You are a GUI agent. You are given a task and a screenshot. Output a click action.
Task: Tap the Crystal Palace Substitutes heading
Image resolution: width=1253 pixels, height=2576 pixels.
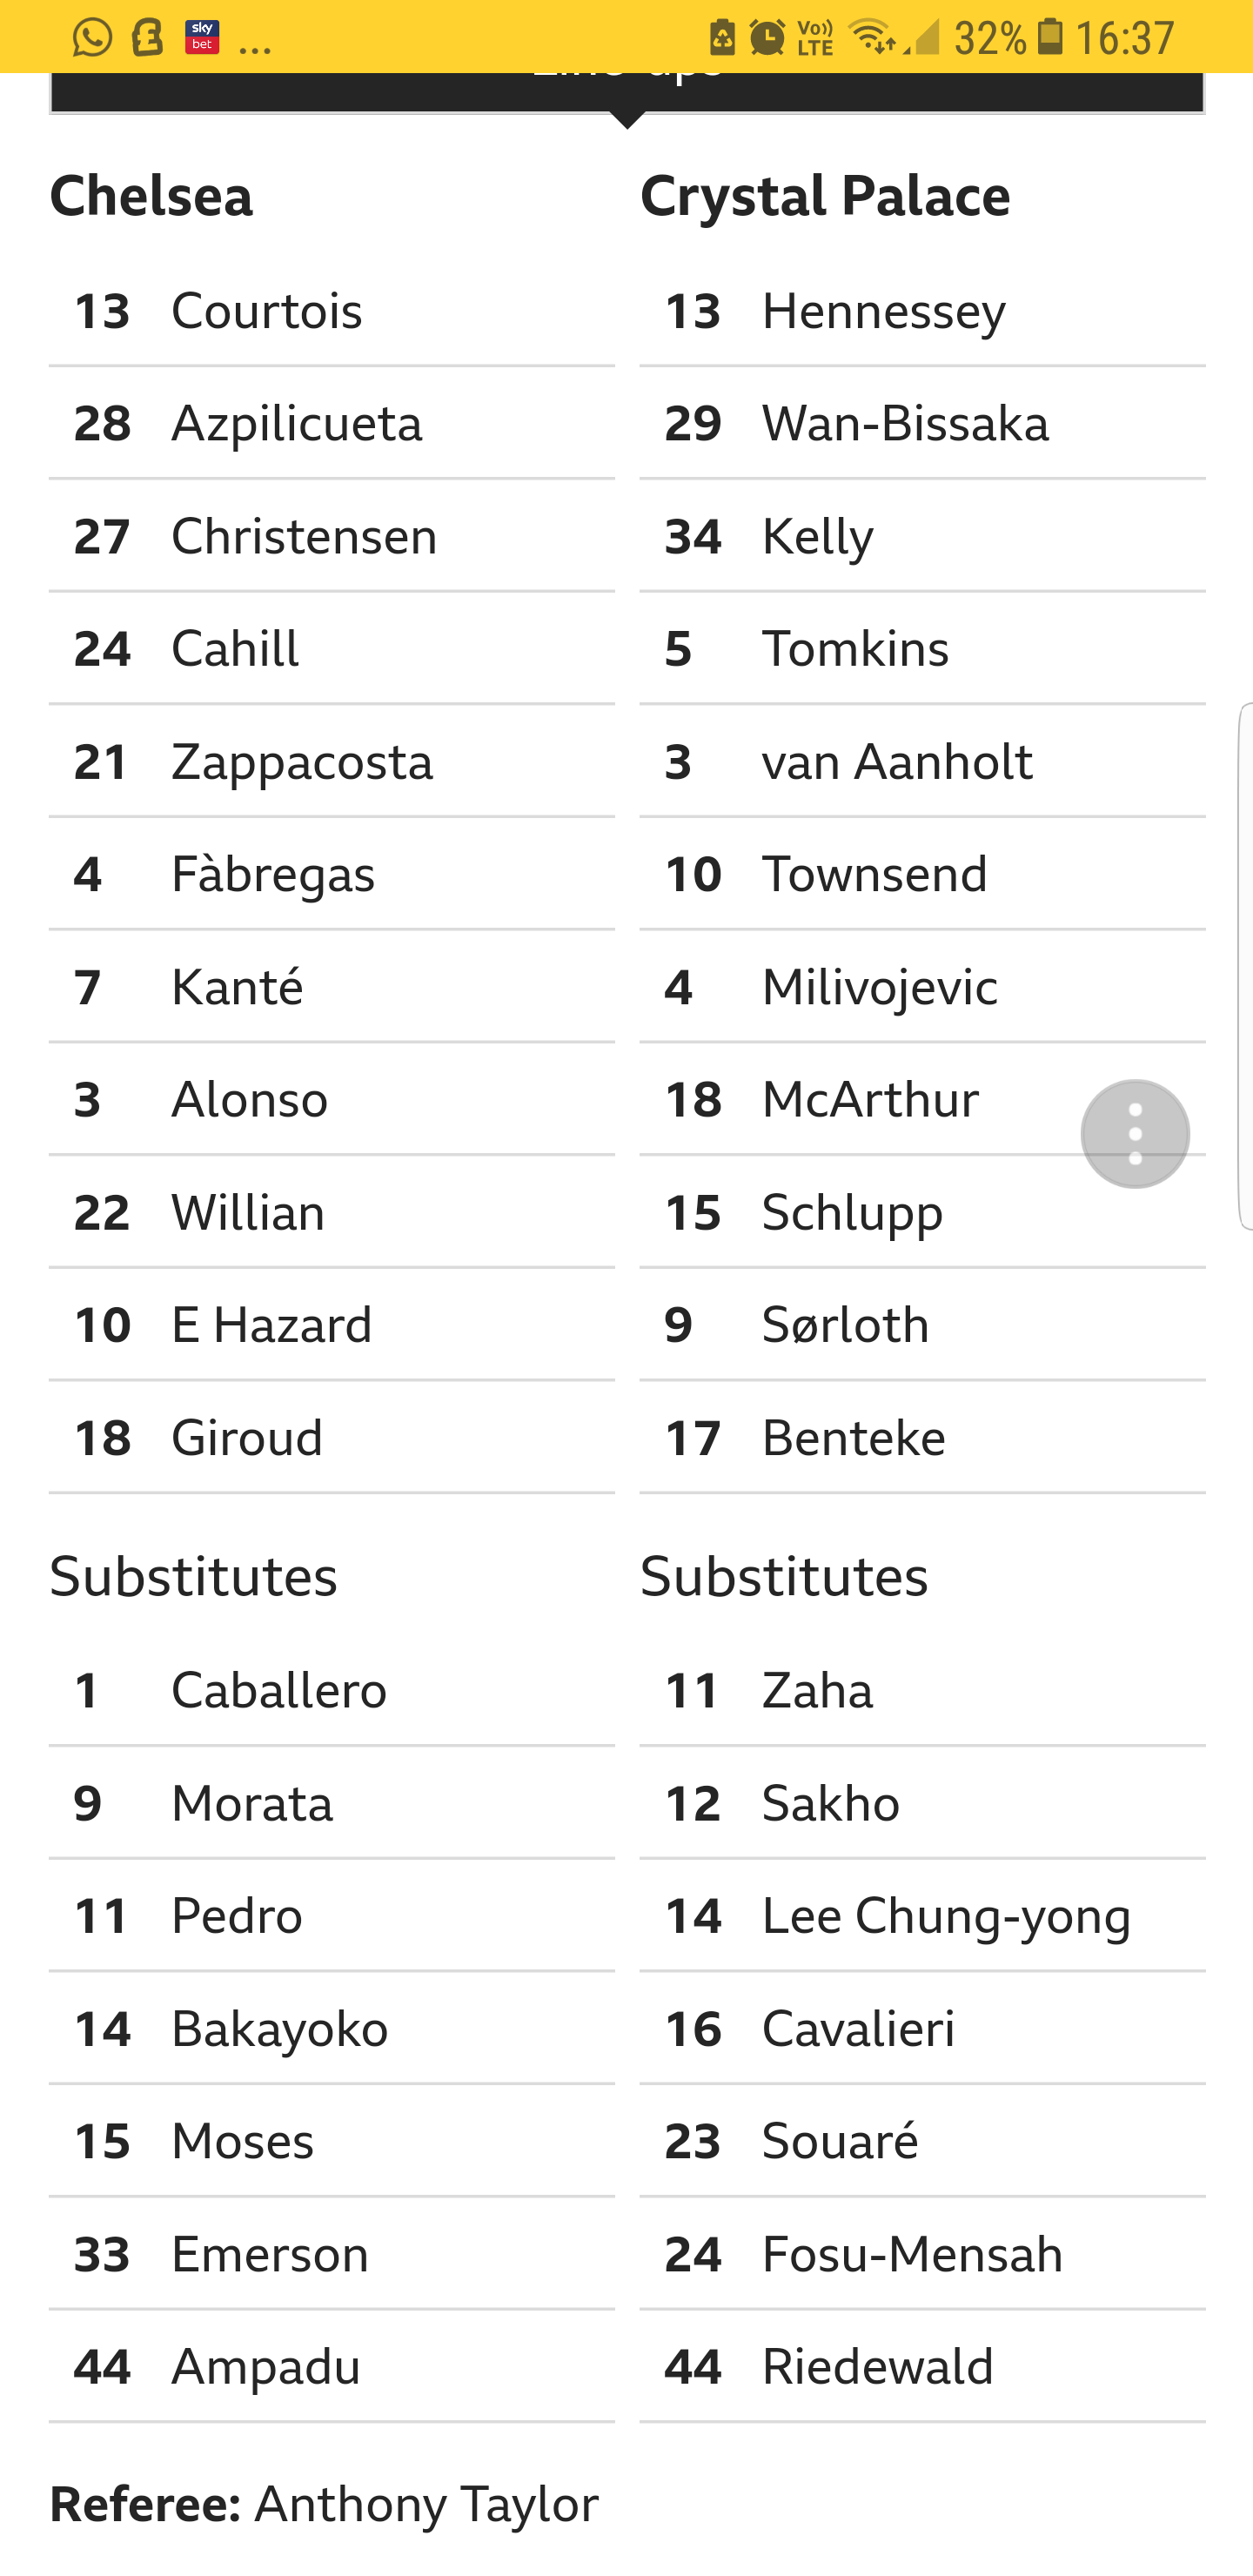coord(784,1577)
